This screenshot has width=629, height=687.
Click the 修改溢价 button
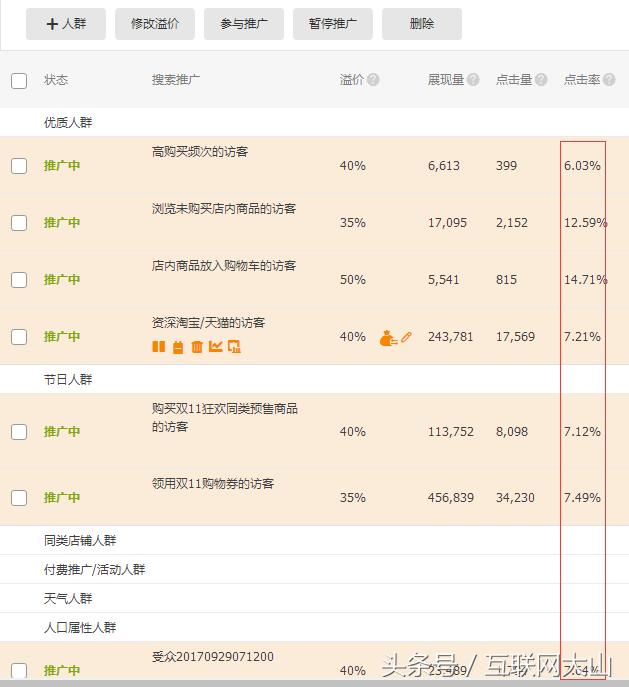(155, 24)
